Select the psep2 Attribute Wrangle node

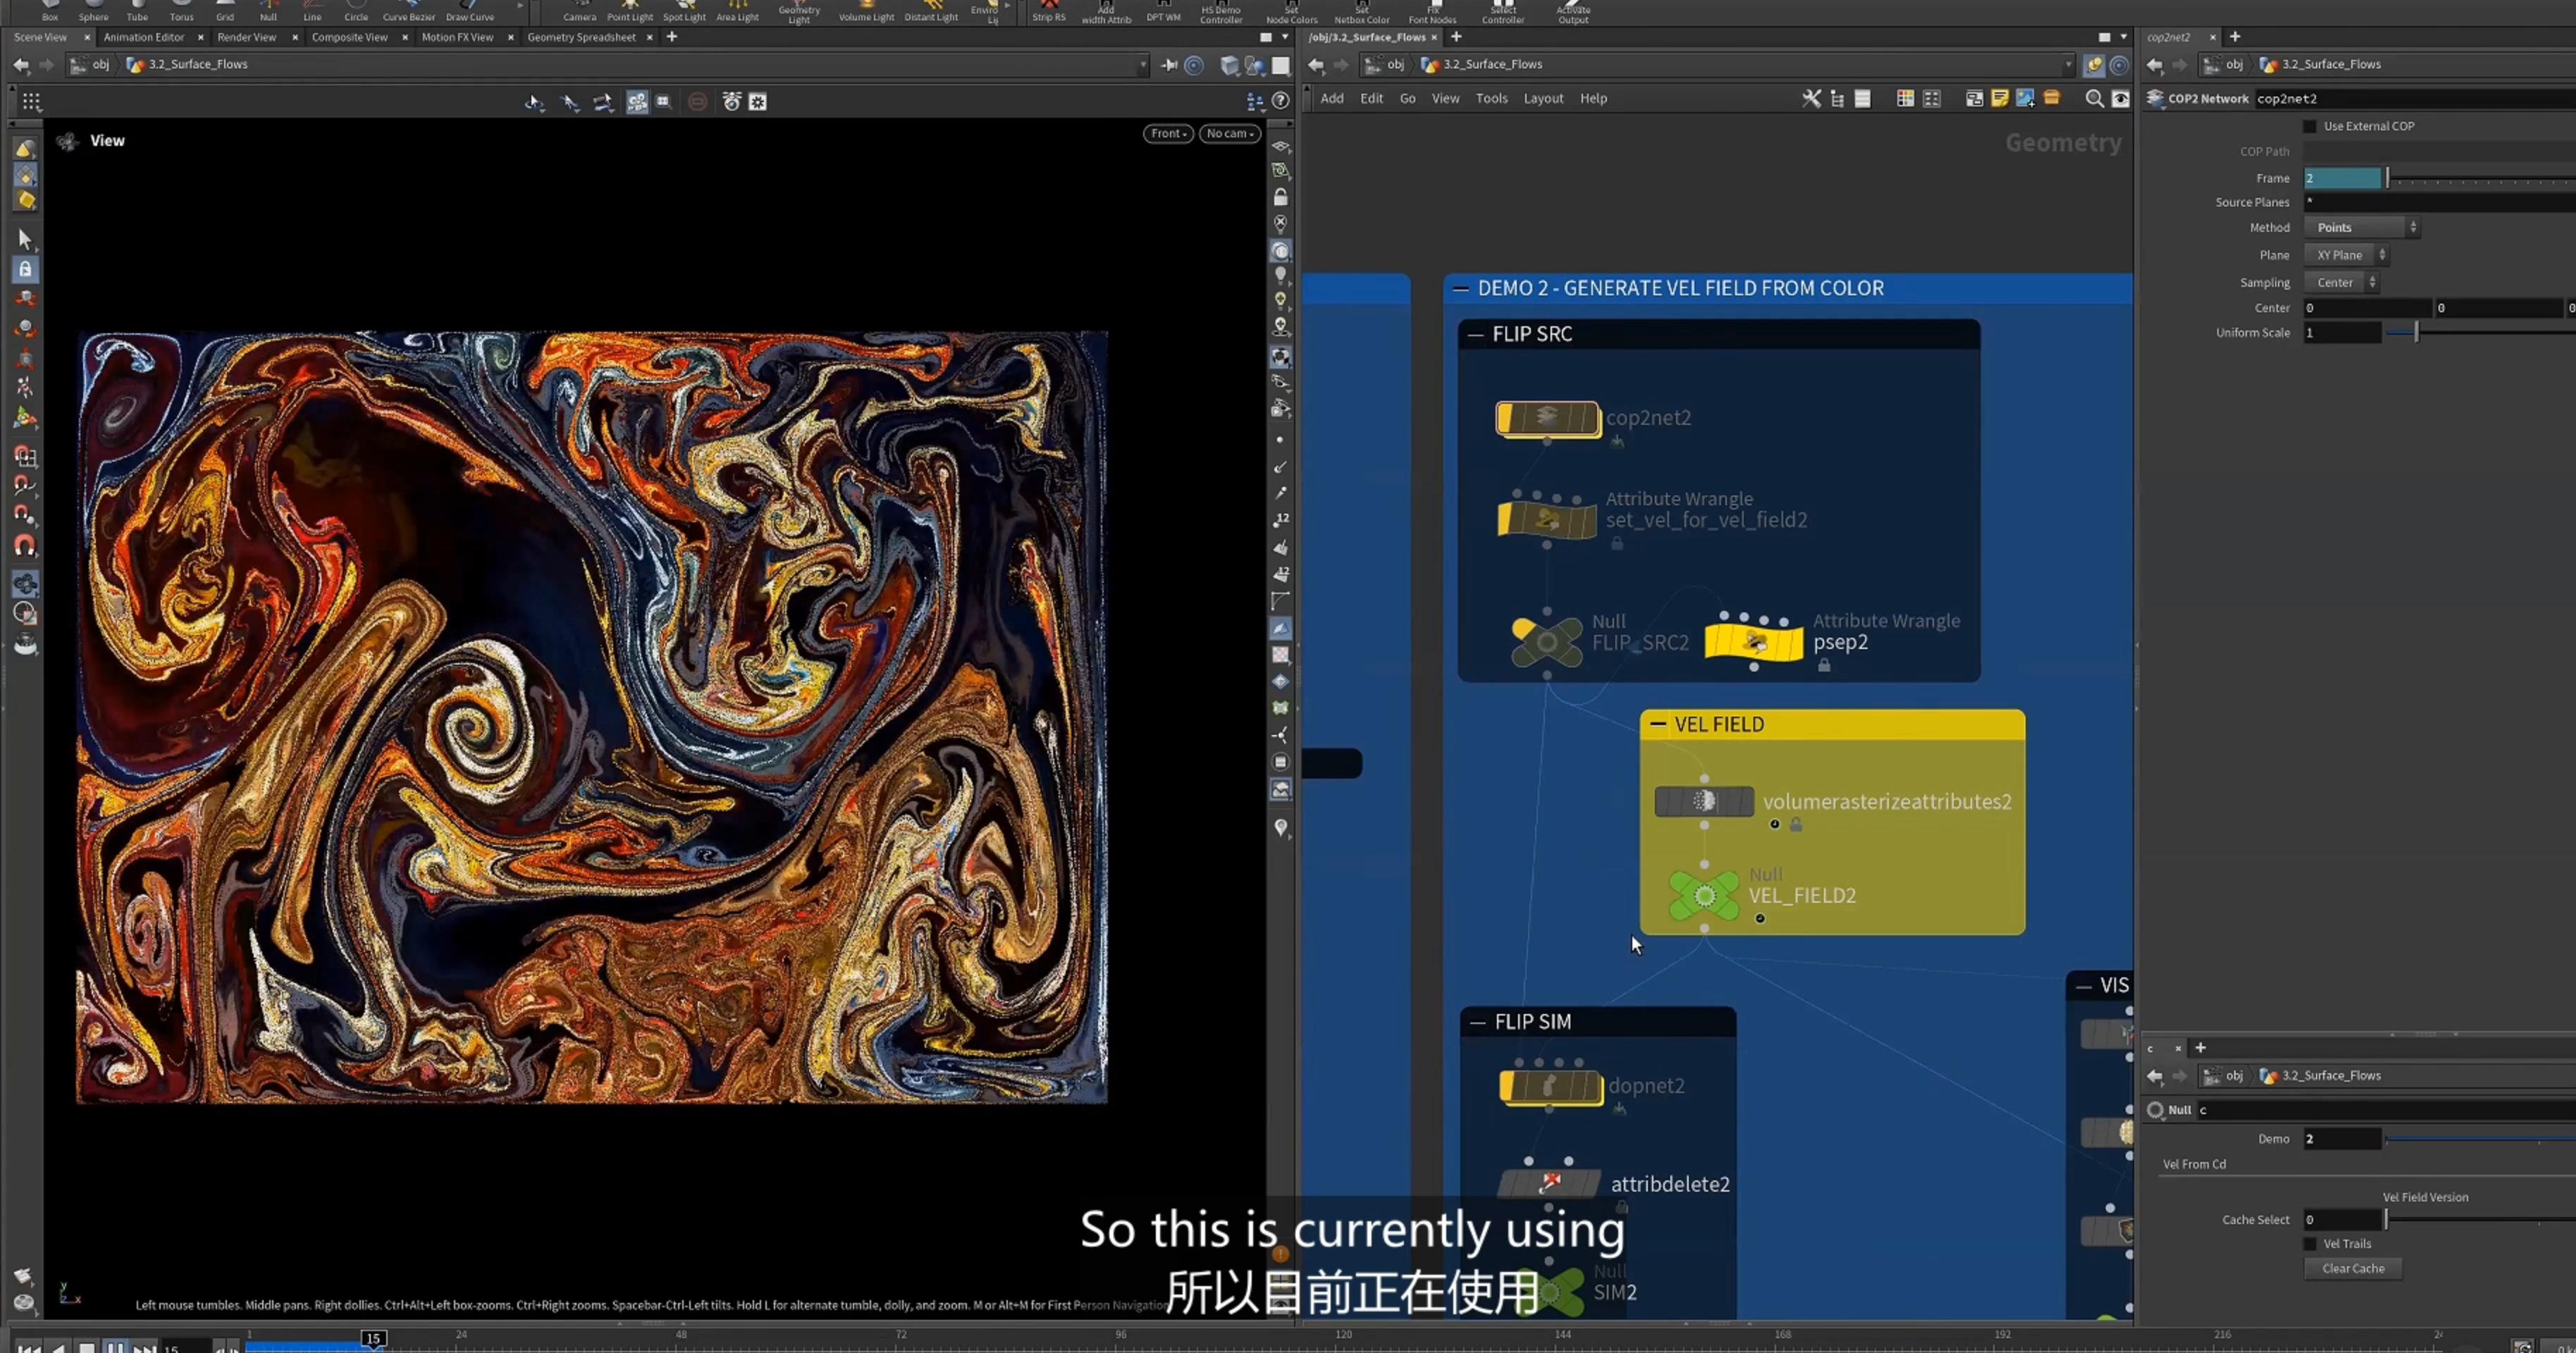[1753, 642]
